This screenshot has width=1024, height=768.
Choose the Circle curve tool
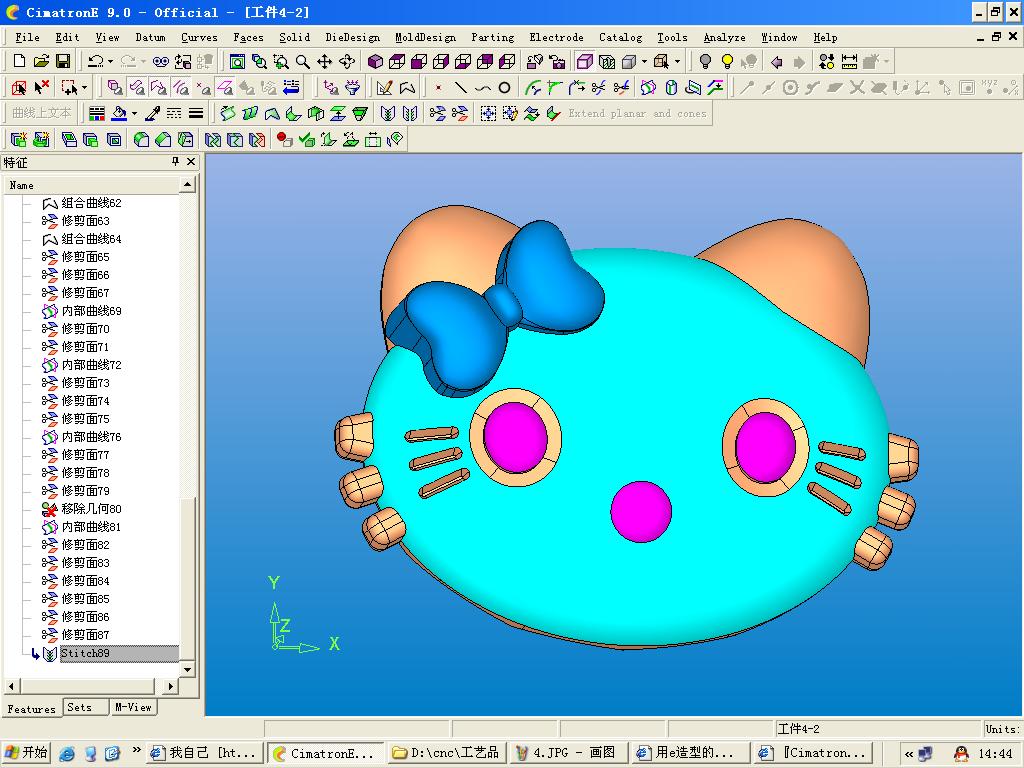click(x=504, y=87)
